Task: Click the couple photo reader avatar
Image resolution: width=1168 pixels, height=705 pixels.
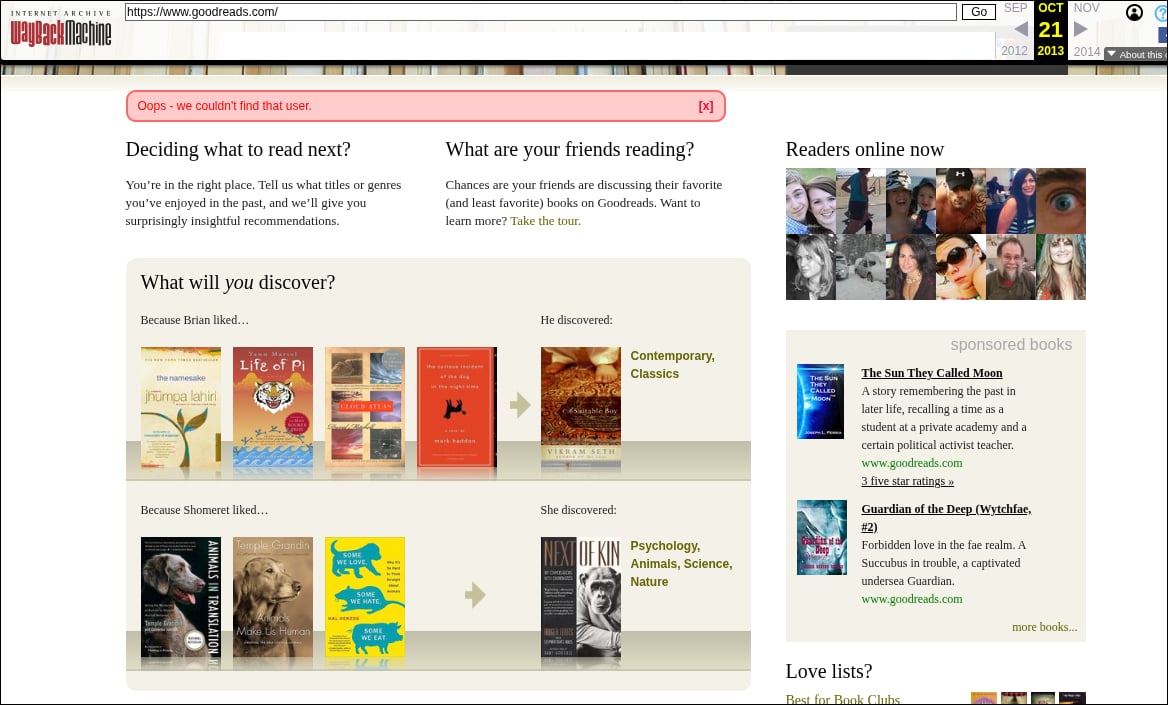Action: point(810,201)
